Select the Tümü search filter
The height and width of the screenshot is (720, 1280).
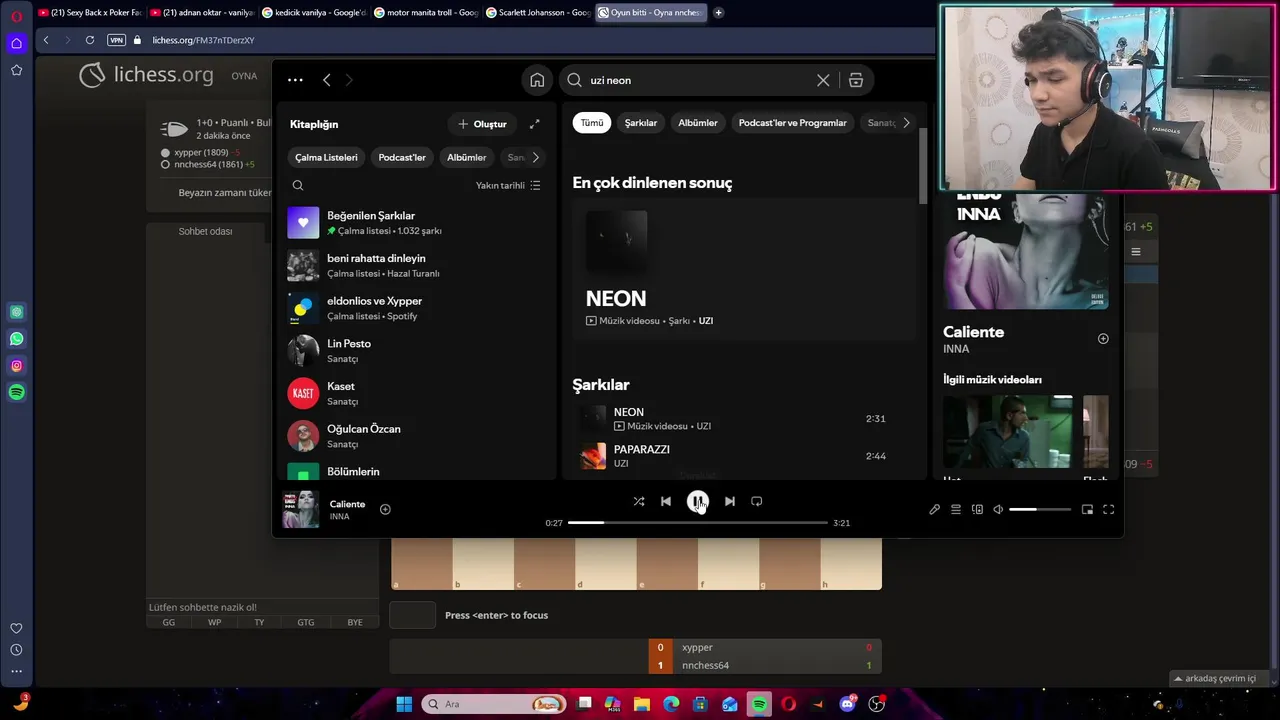click(x=592, y=123)
